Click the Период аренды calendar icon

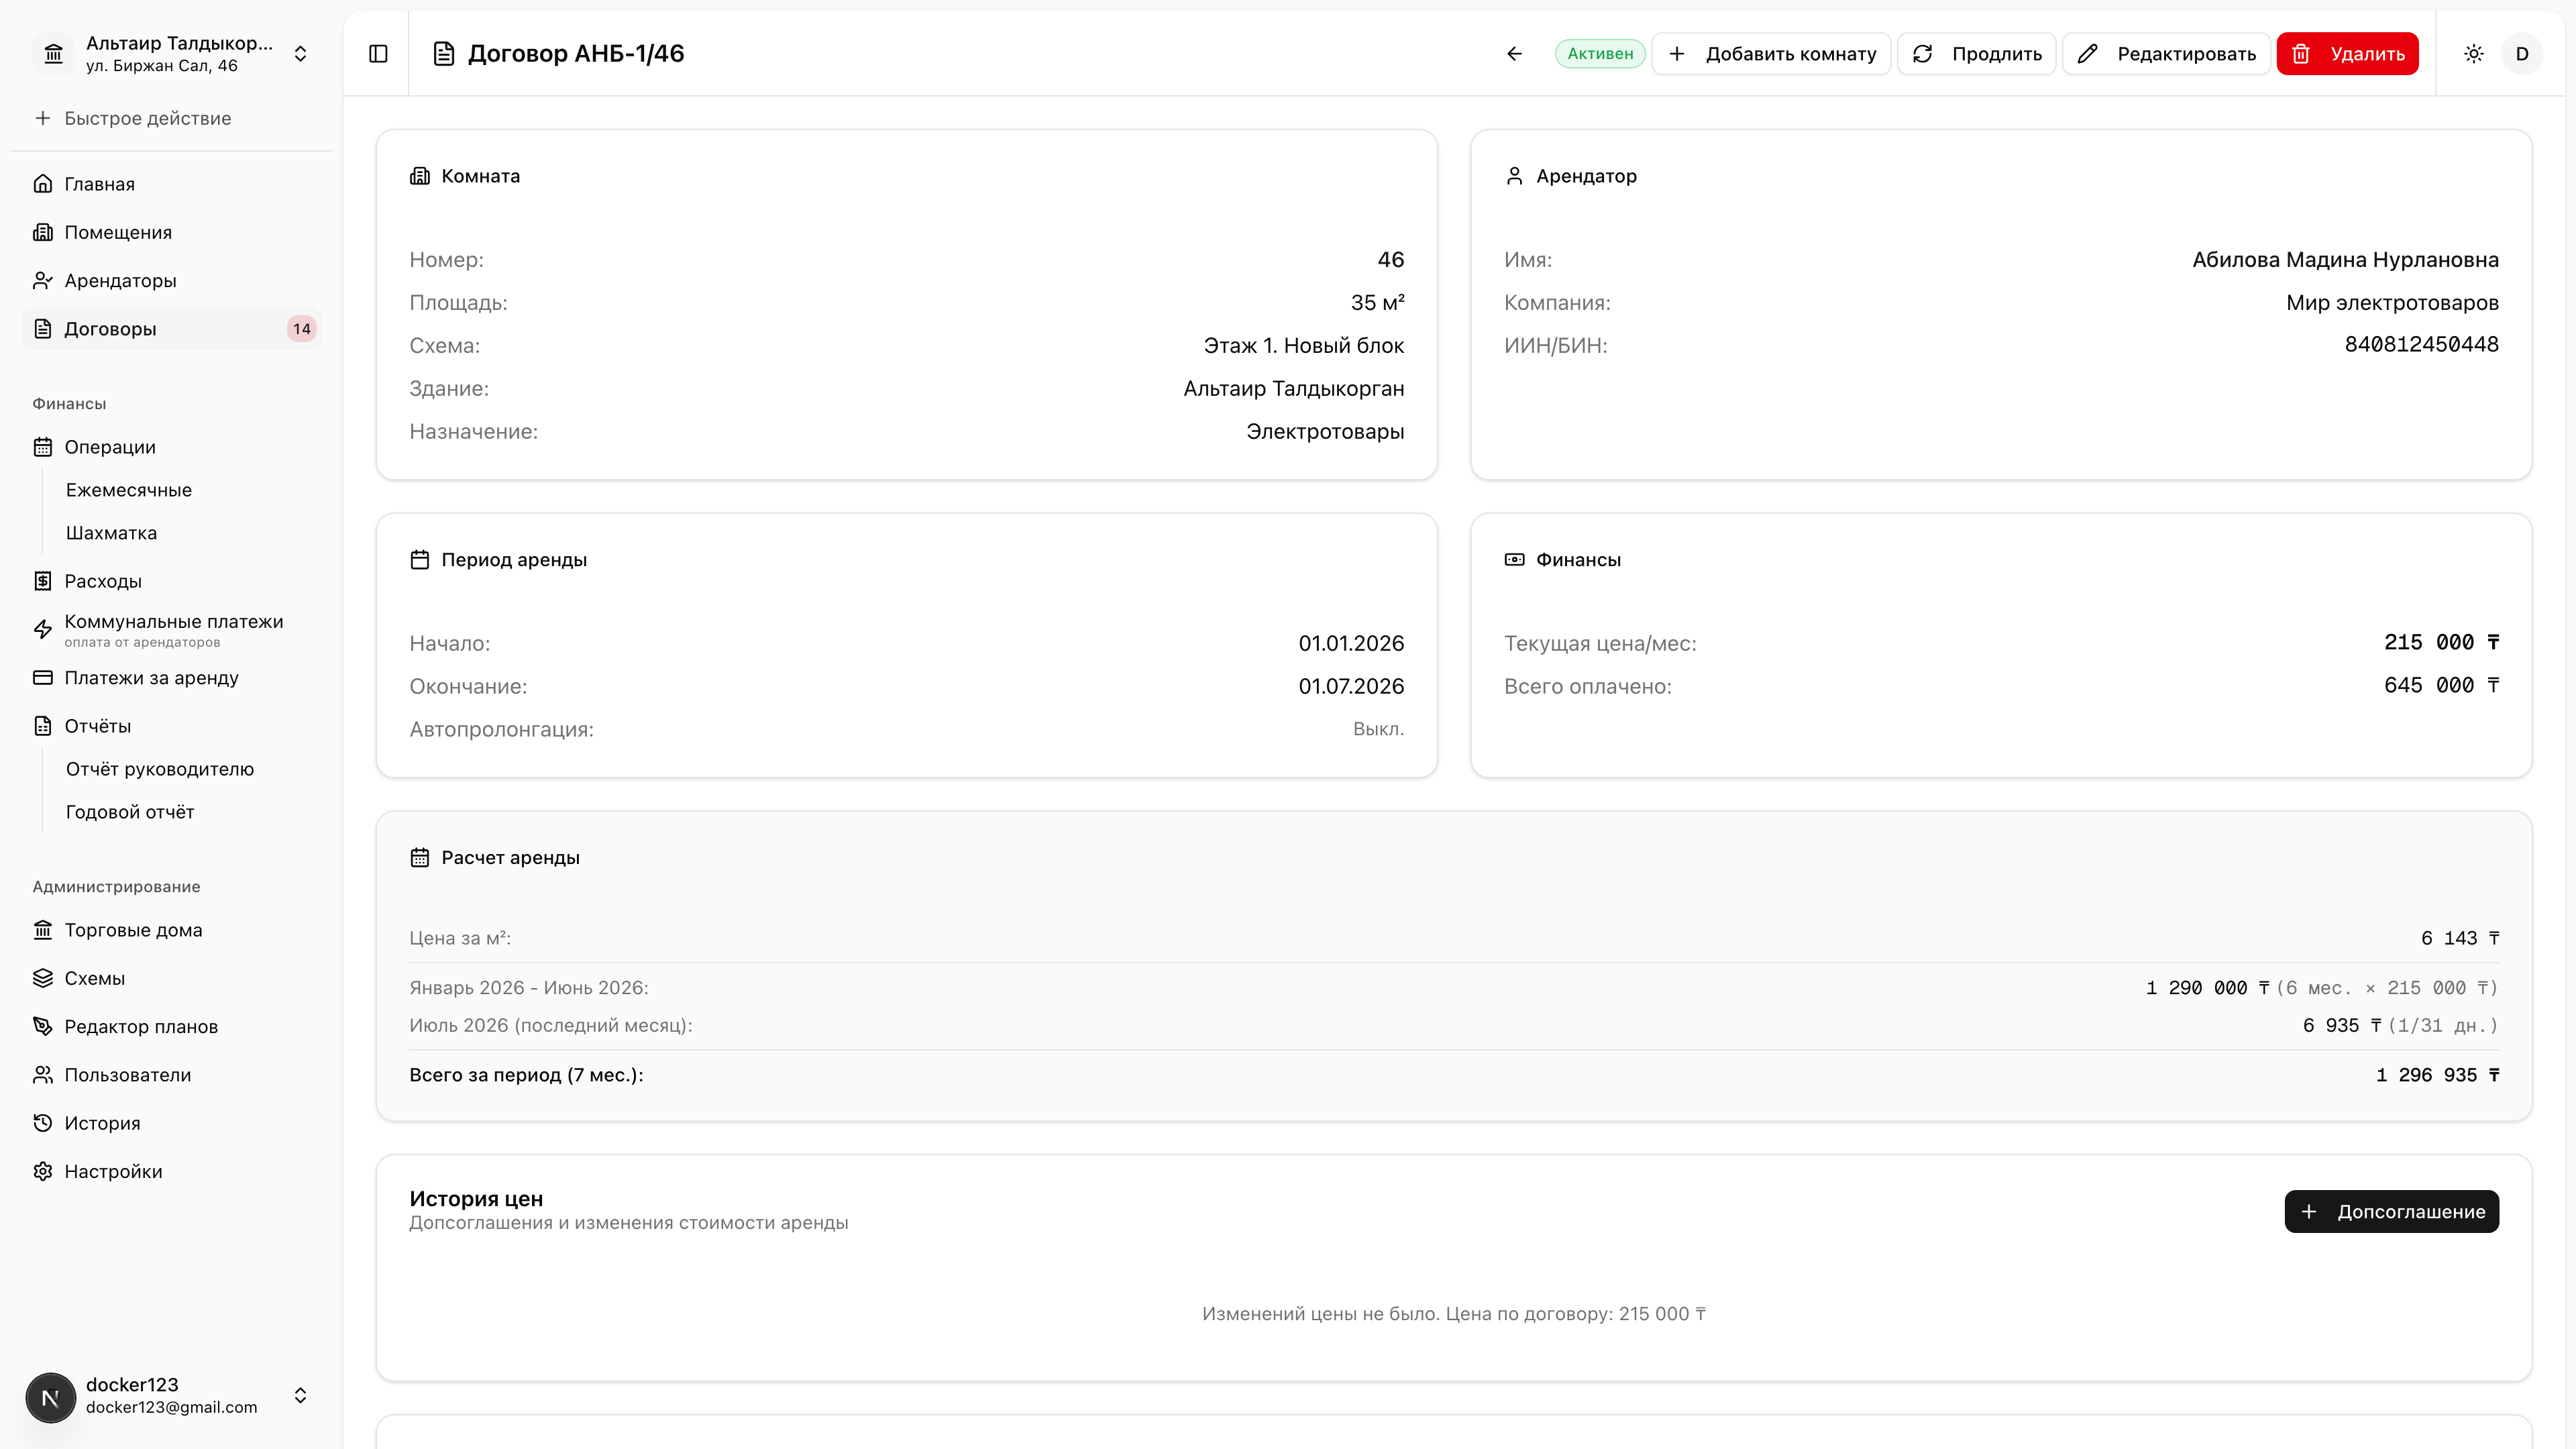click(420, 560)
